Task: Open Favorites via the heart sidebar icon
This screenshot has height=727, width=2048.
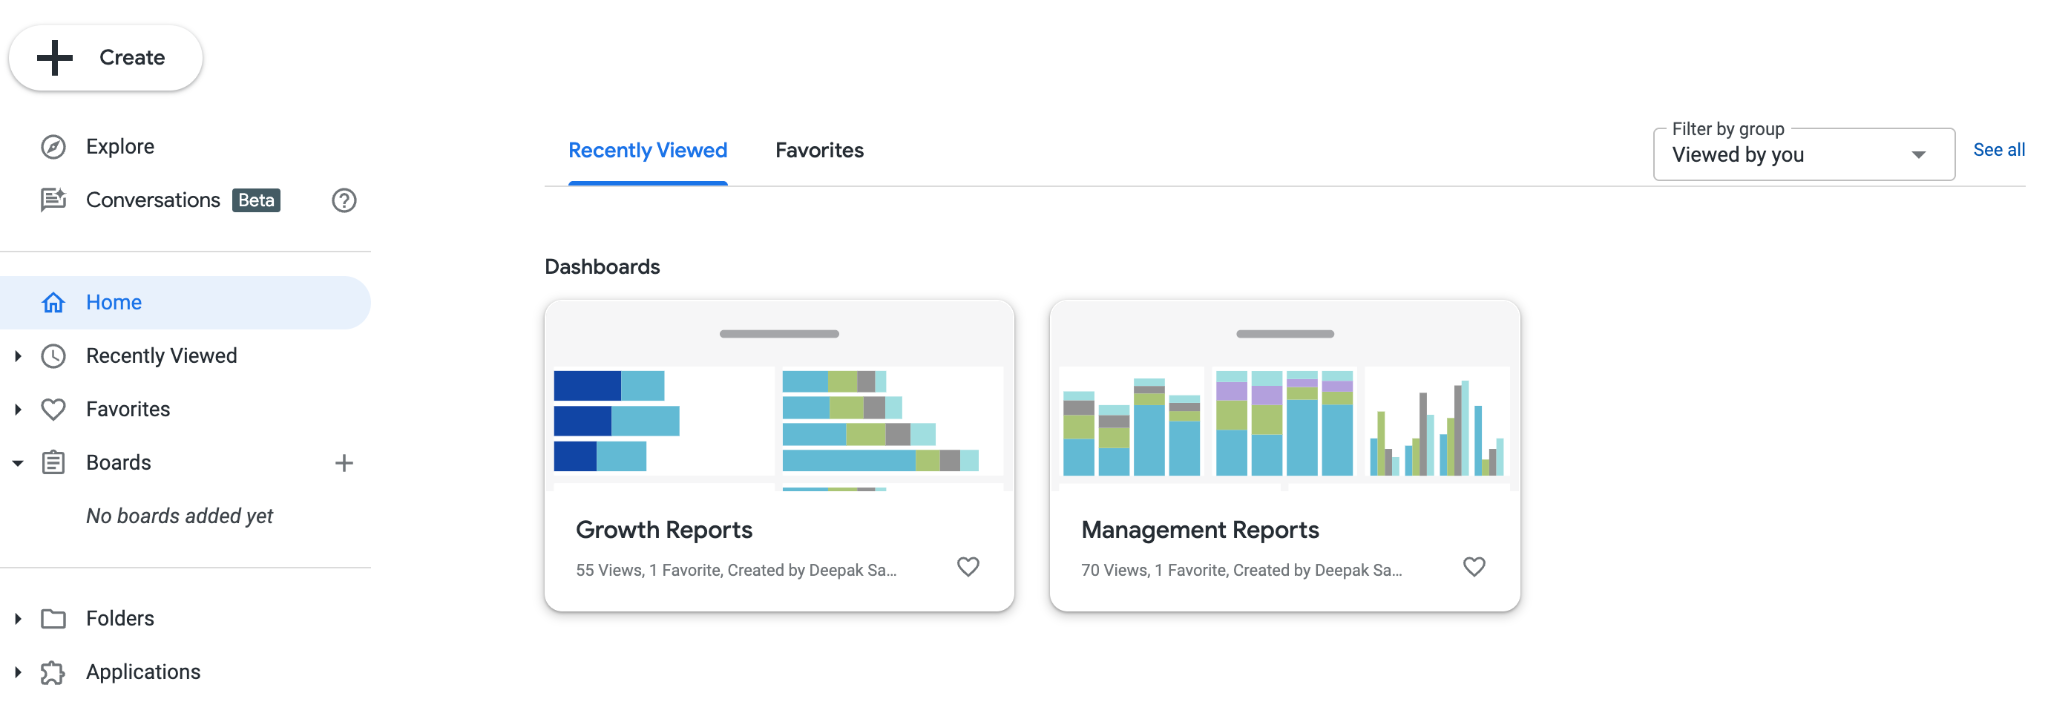Action: pos(54,408)
